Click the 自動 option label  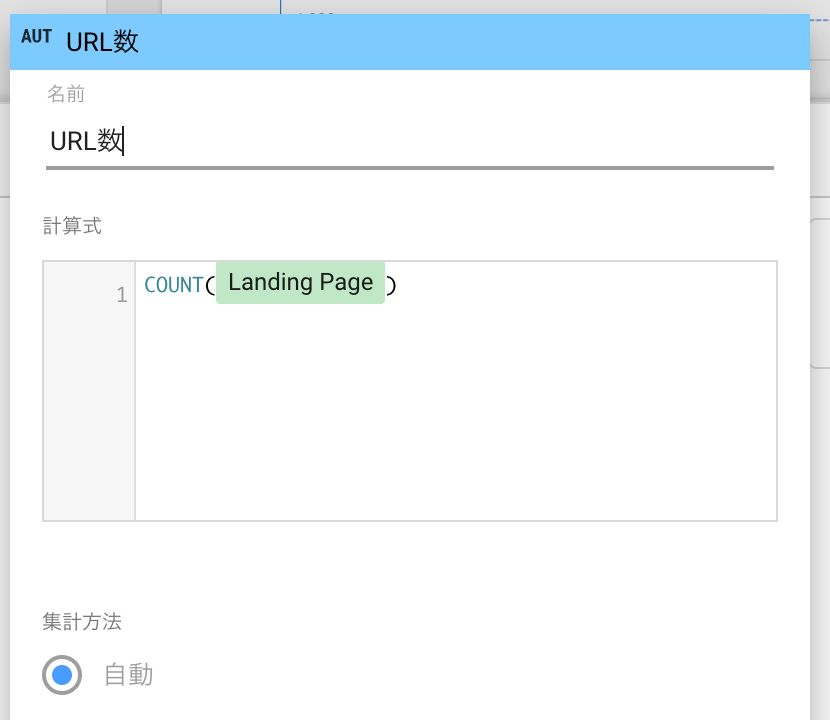[x=128, y=675]
